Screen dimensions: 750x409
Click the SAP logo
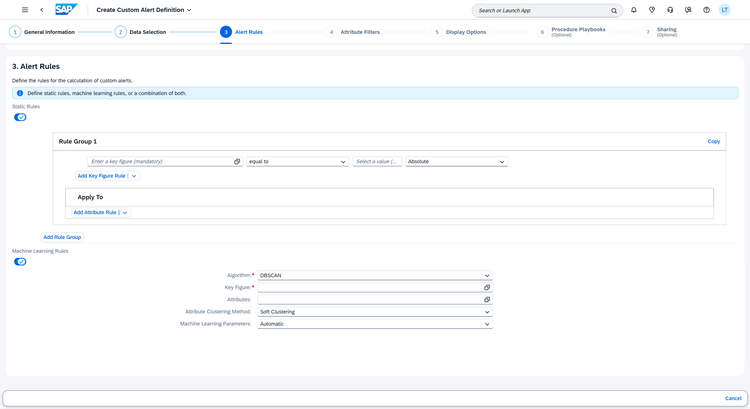click(66, 10)
